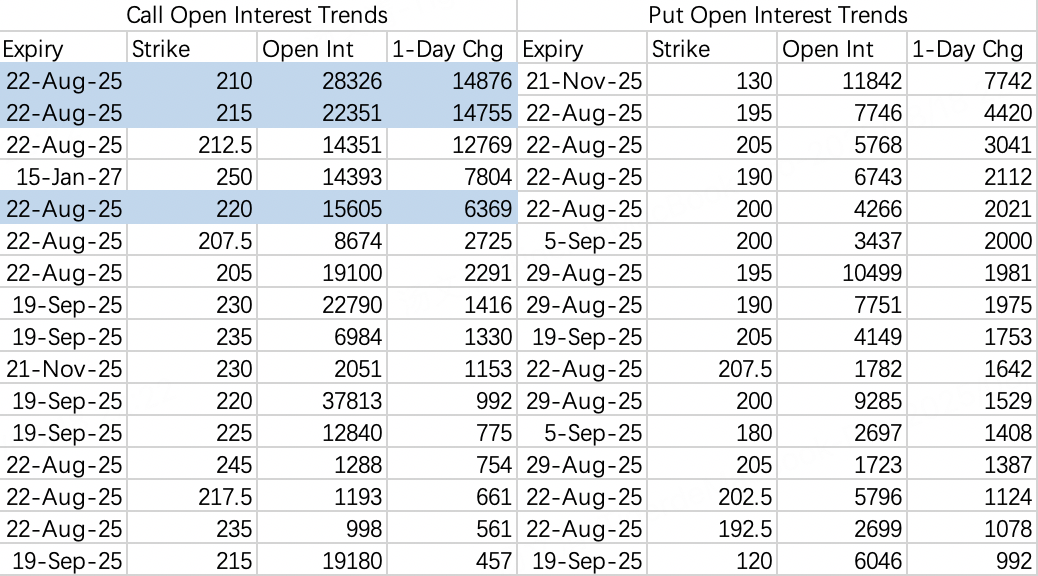Select call open interest 22790 cell

[321, 305]
